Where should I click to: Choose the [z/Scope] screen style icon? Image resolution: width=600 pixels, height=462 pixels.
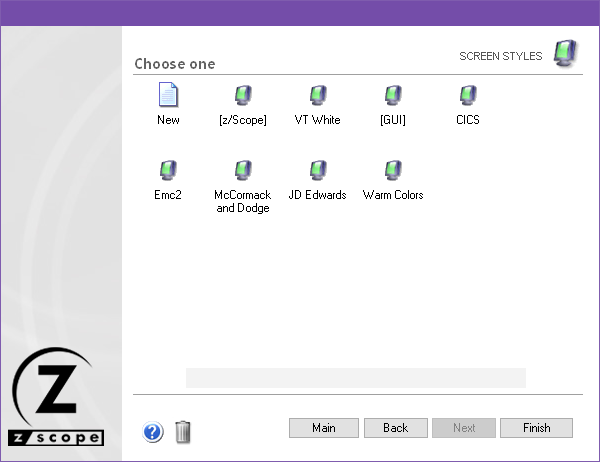coord(243,95)
